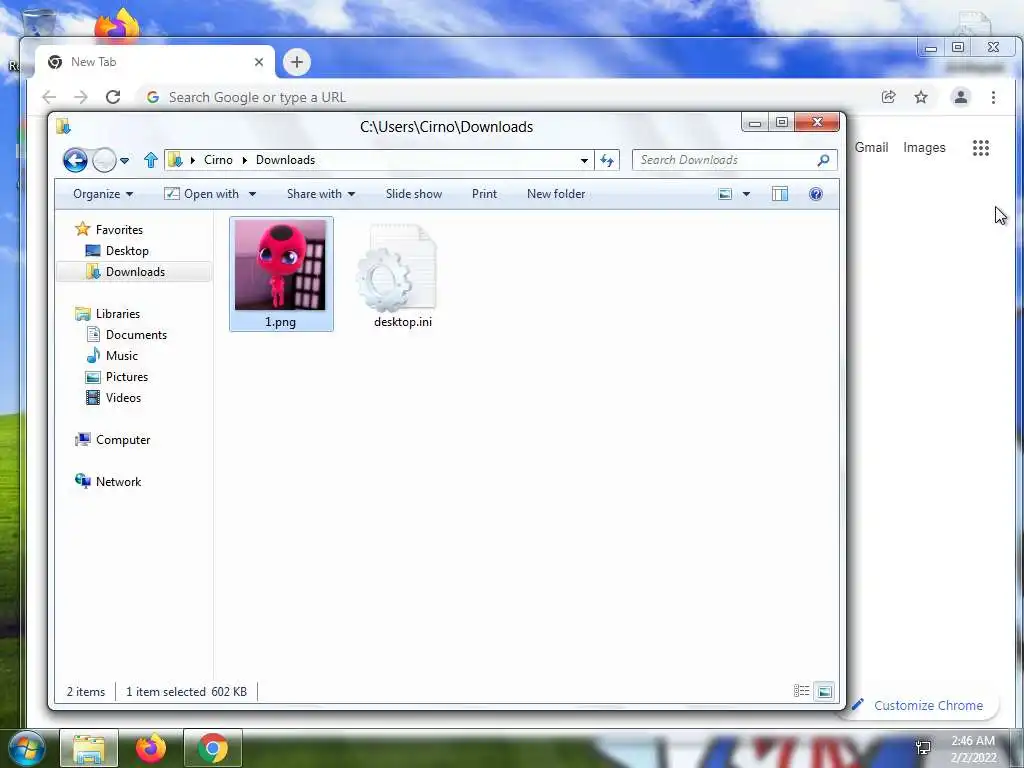Viewport: 1024px width, 768px height.
Task: Expand the address bar history dropdown
Action: 584,161
